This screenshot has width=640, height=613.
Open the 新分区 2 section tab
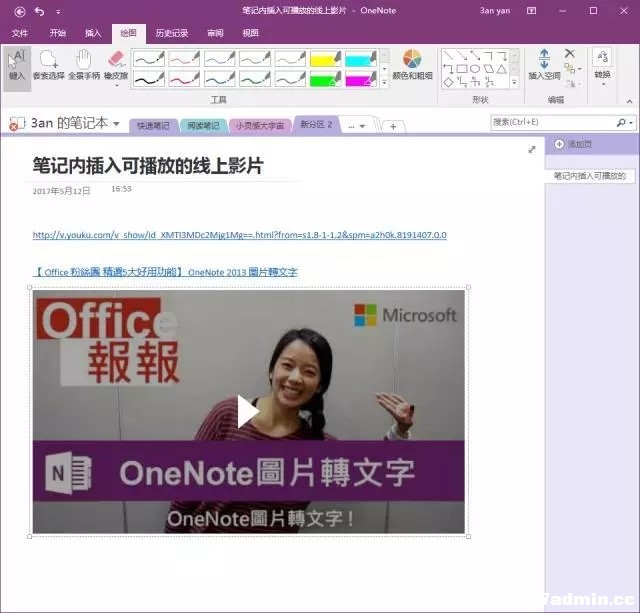click(x=316, y=124)
